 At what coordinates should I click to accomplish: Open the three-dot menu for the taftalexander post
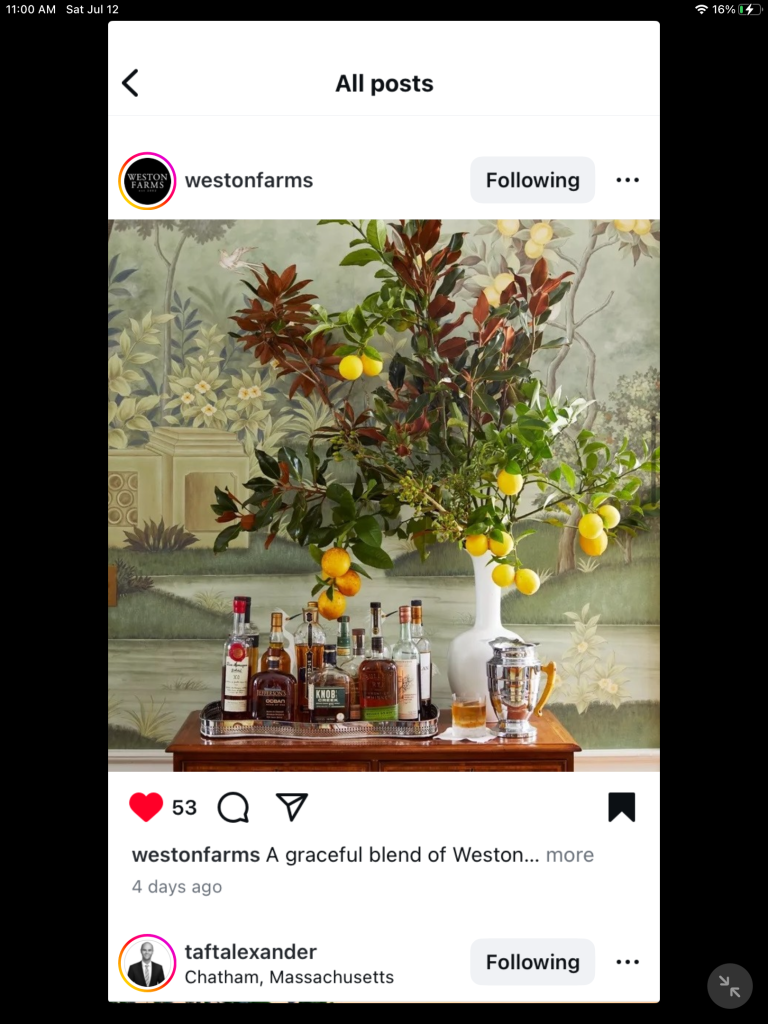point(628,962)
